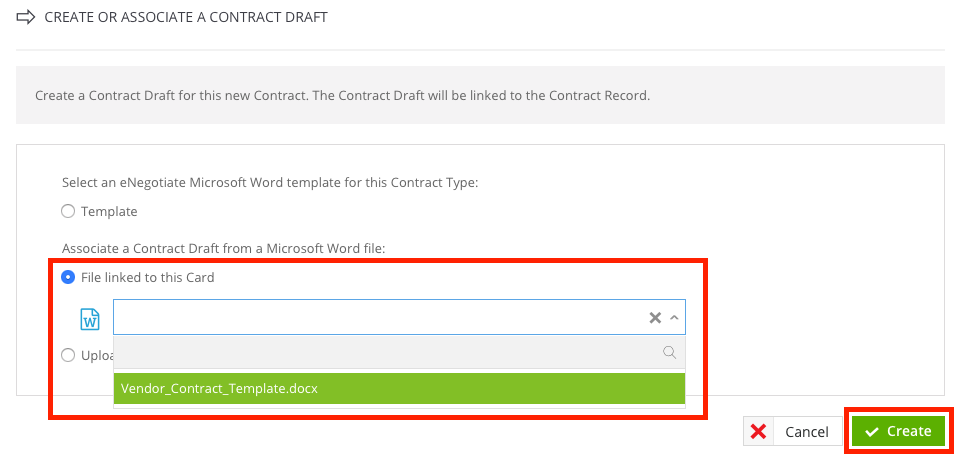966x457 pixels.
Task: Pick Vendor_Contract_Template.docx from the list
Action: tap(399, 389)
